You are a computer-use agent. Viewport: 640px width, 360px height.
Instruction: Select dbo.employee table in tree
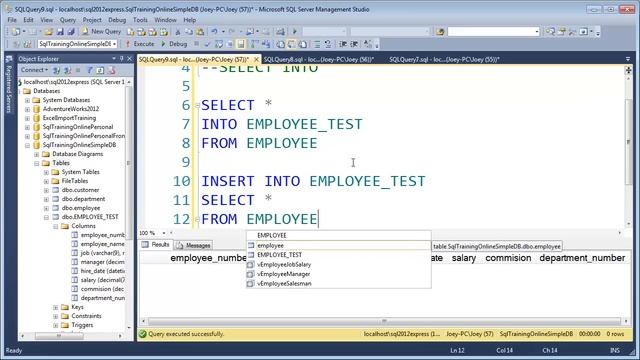pyautogui.click(x=81, y=208)
